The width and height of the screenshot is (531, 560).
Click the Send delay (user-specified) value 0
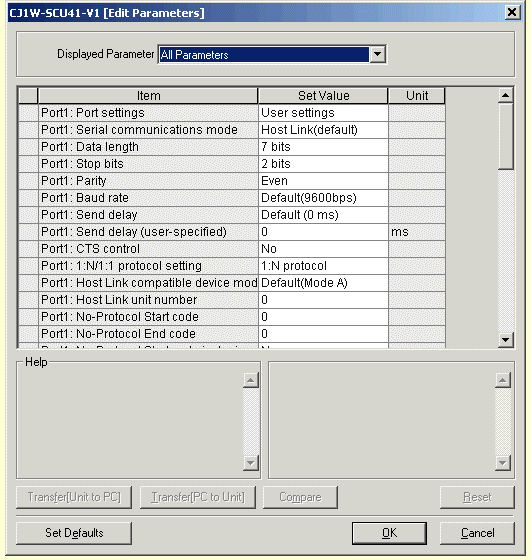323,232
